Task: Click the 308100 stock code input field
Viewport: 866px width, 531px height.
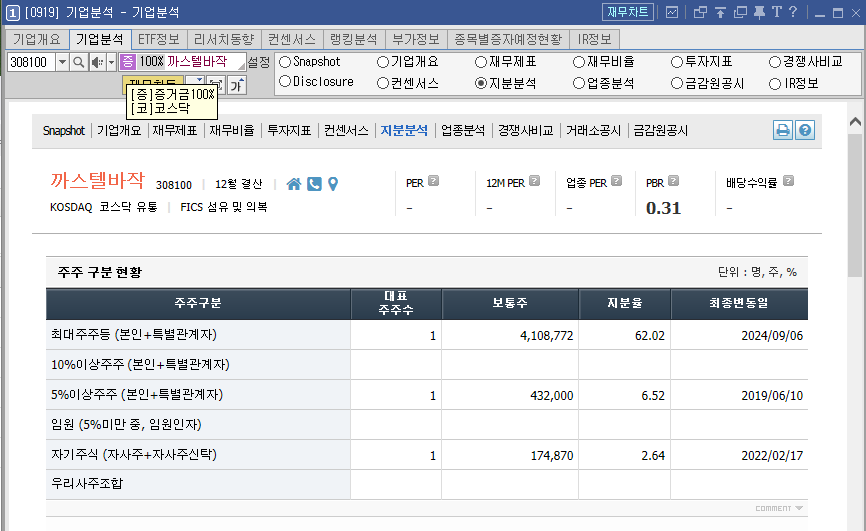Action: pyautogui.click(x=31, y=62)
